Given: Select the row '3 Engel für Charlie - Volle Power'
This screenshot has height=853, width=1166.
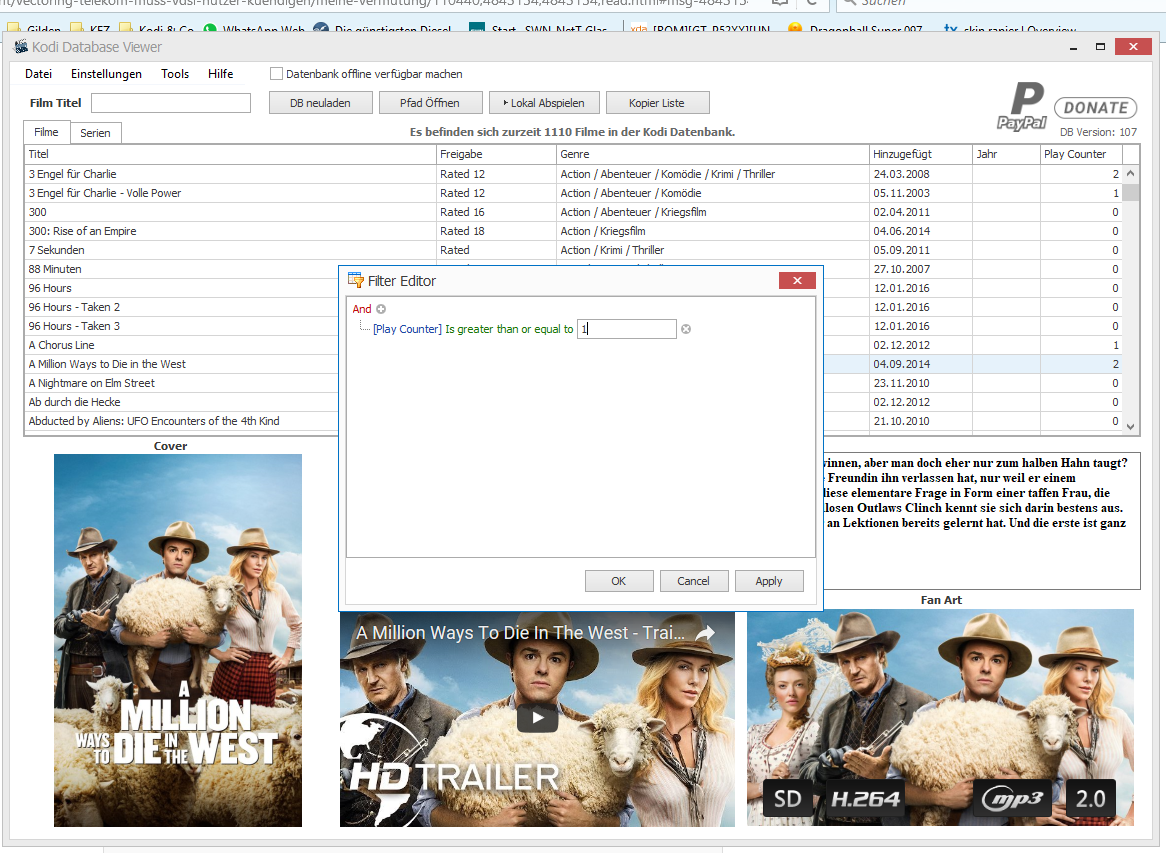Looking at the screenshot, I should coord(573,193).
